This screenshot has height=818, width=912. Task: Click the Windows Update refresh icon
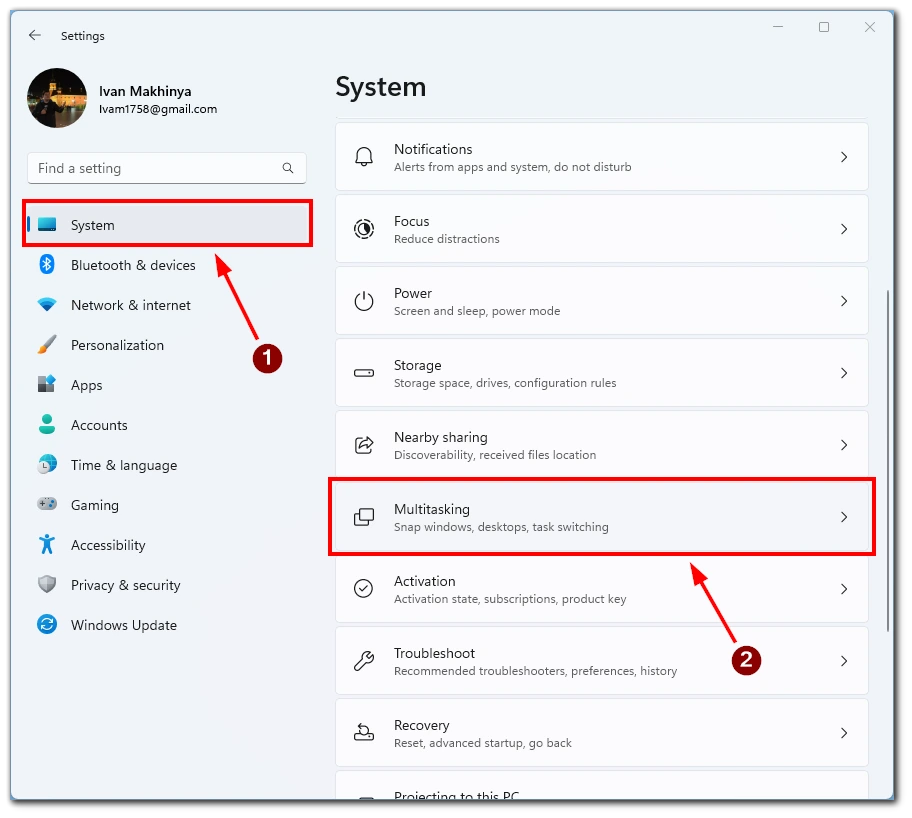(x=47, y=625)
